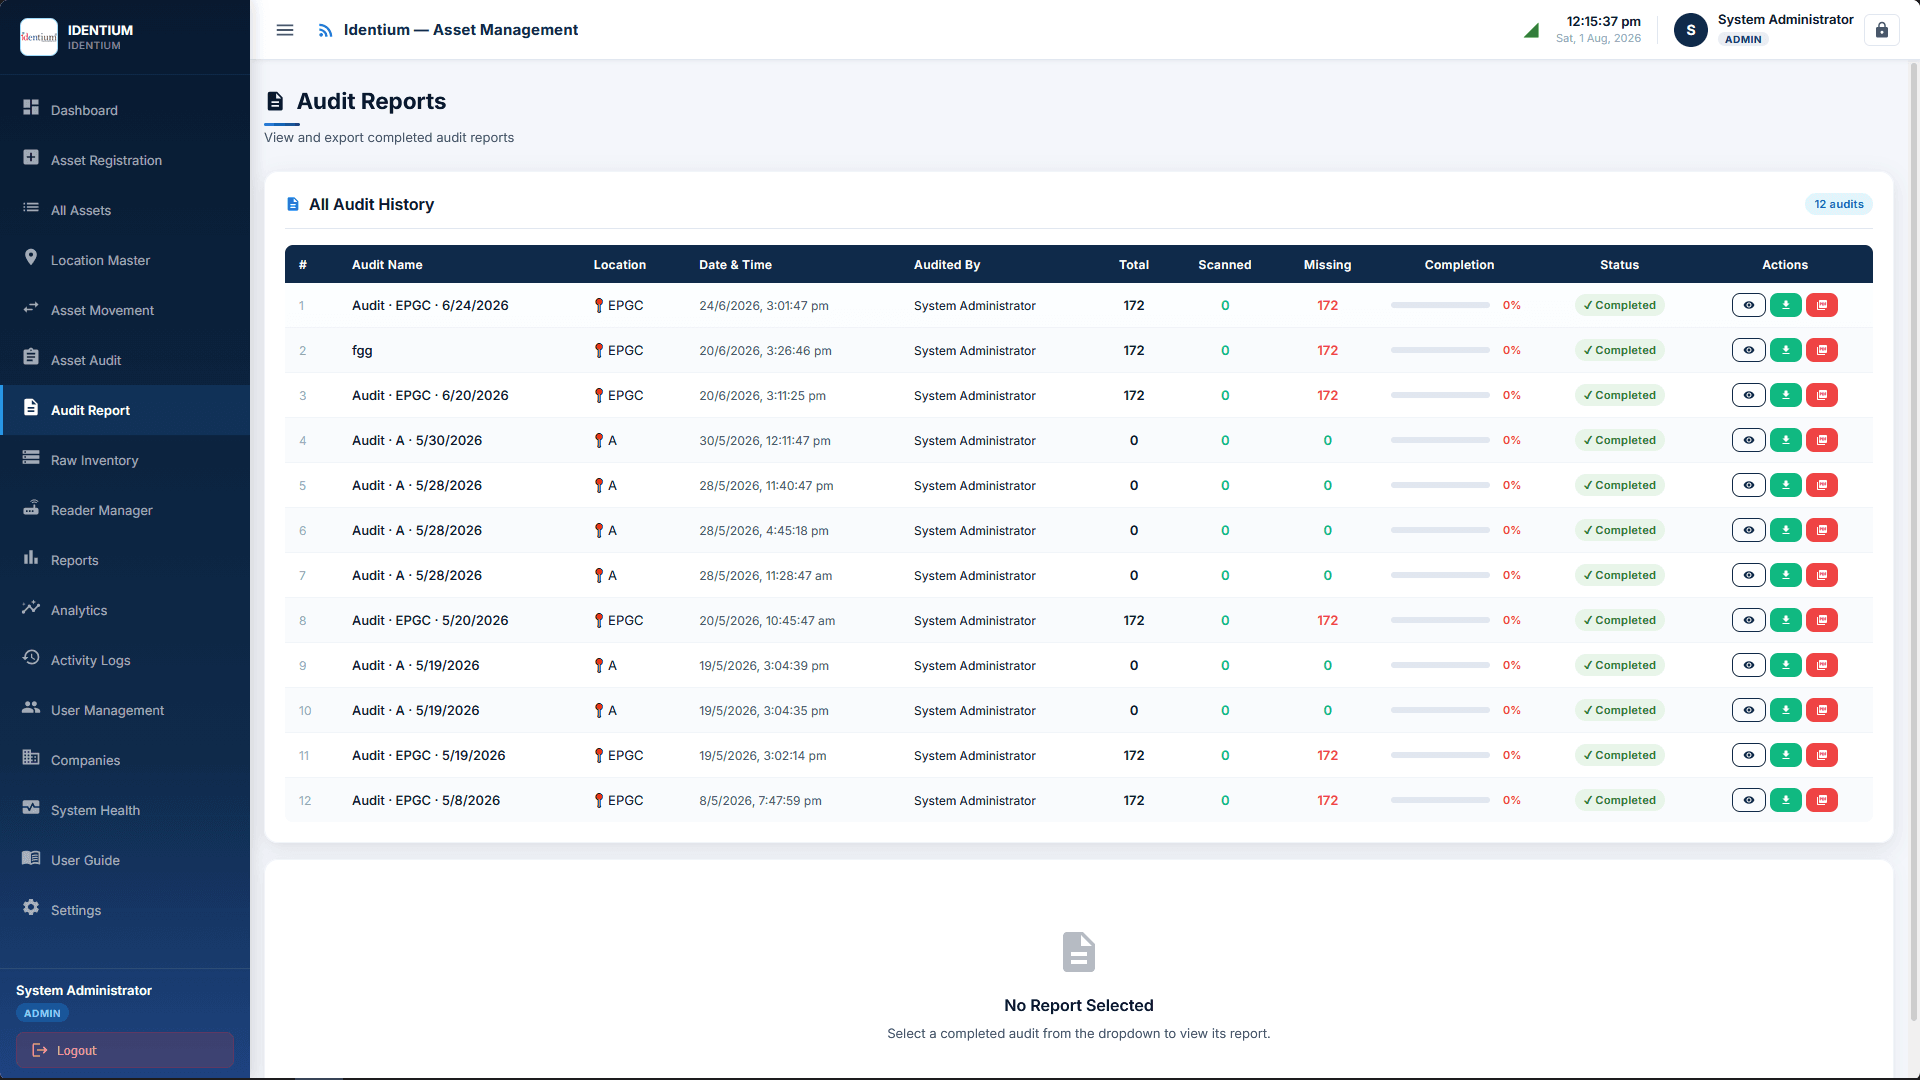Go to Asset Audit in the sidebar

(x=125, y=360)
